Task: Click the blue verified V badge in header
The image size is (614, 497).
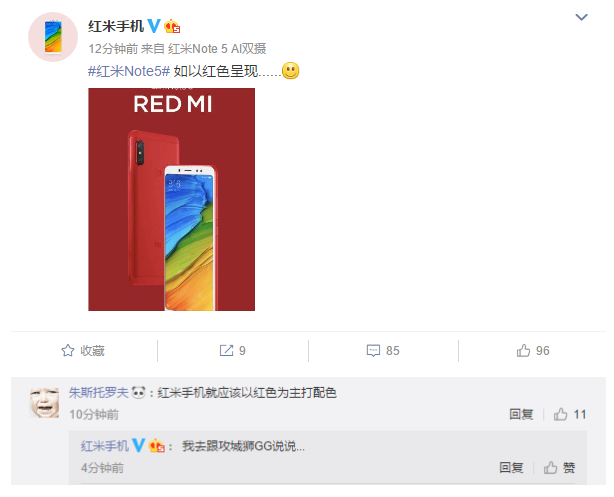Action: click(x=154, y=26)
